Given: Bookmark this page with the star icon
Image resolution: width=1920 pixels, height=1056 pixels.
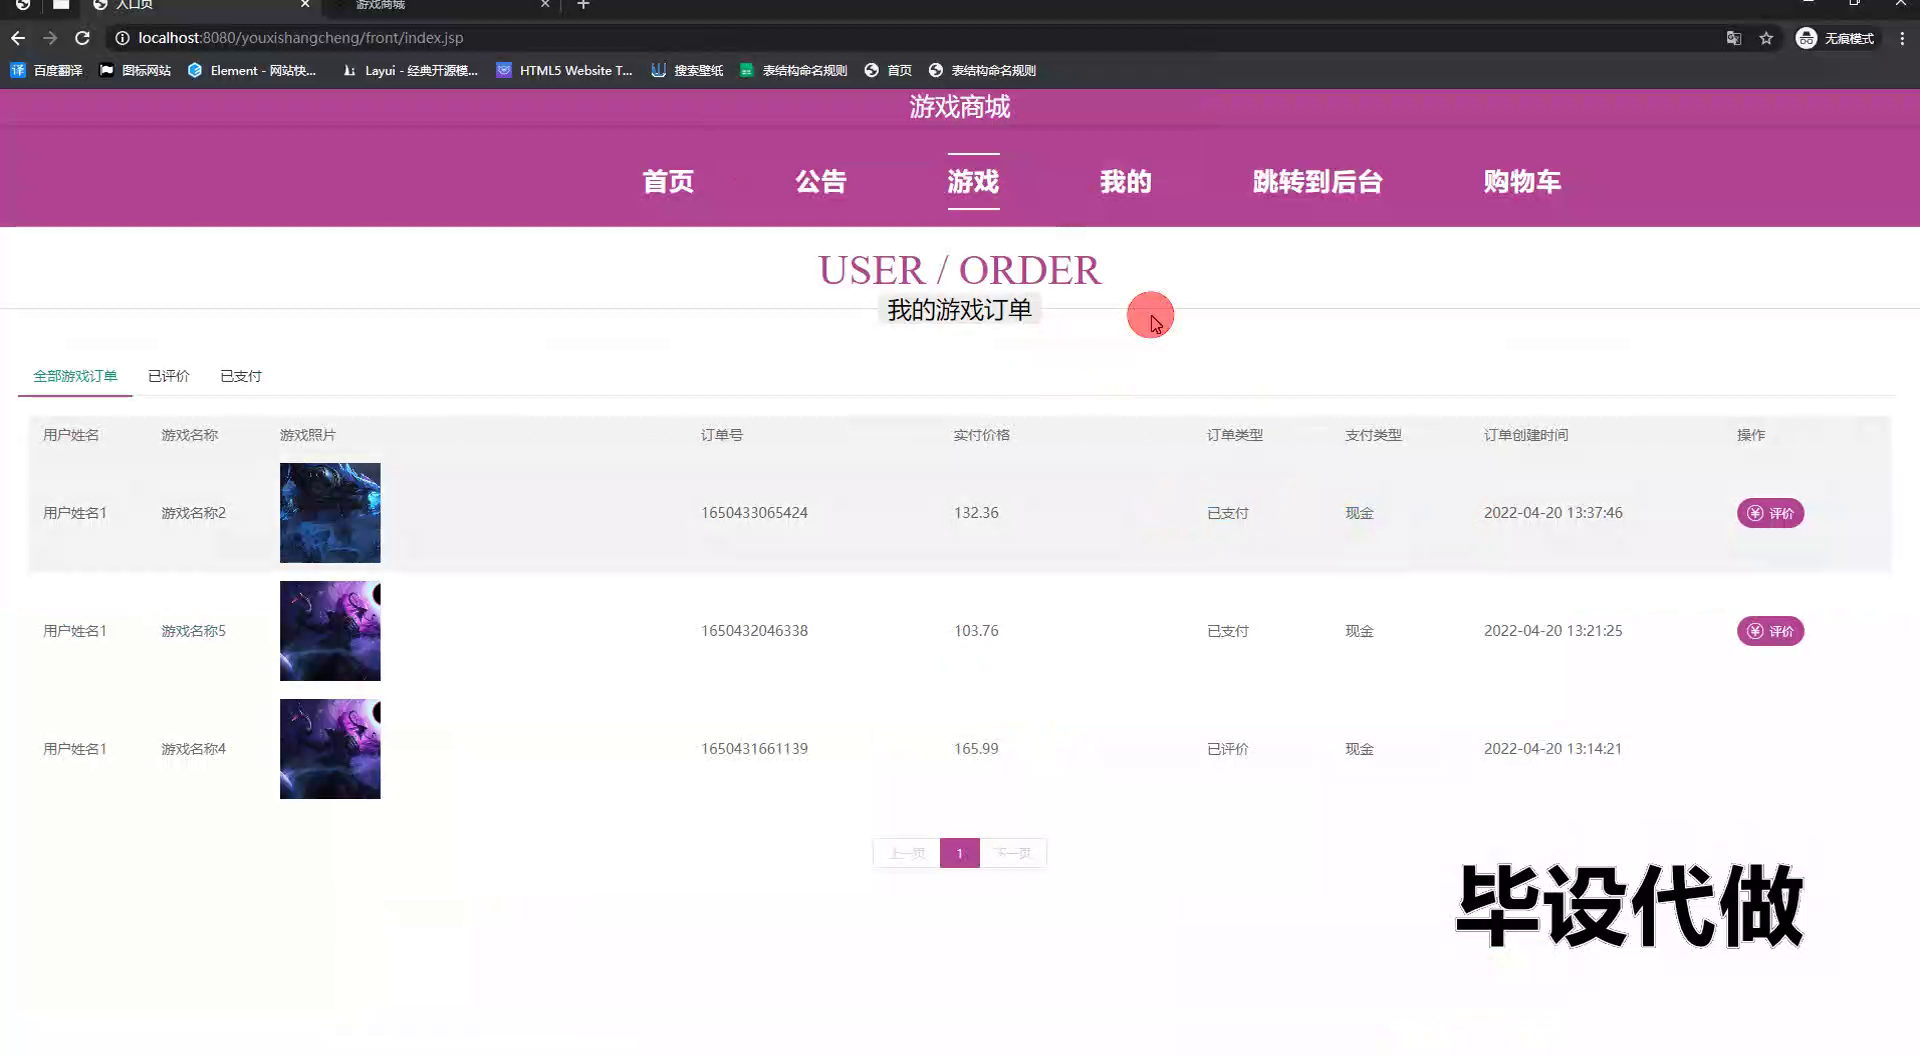Looking at the screenshot, I should 1766,38.
